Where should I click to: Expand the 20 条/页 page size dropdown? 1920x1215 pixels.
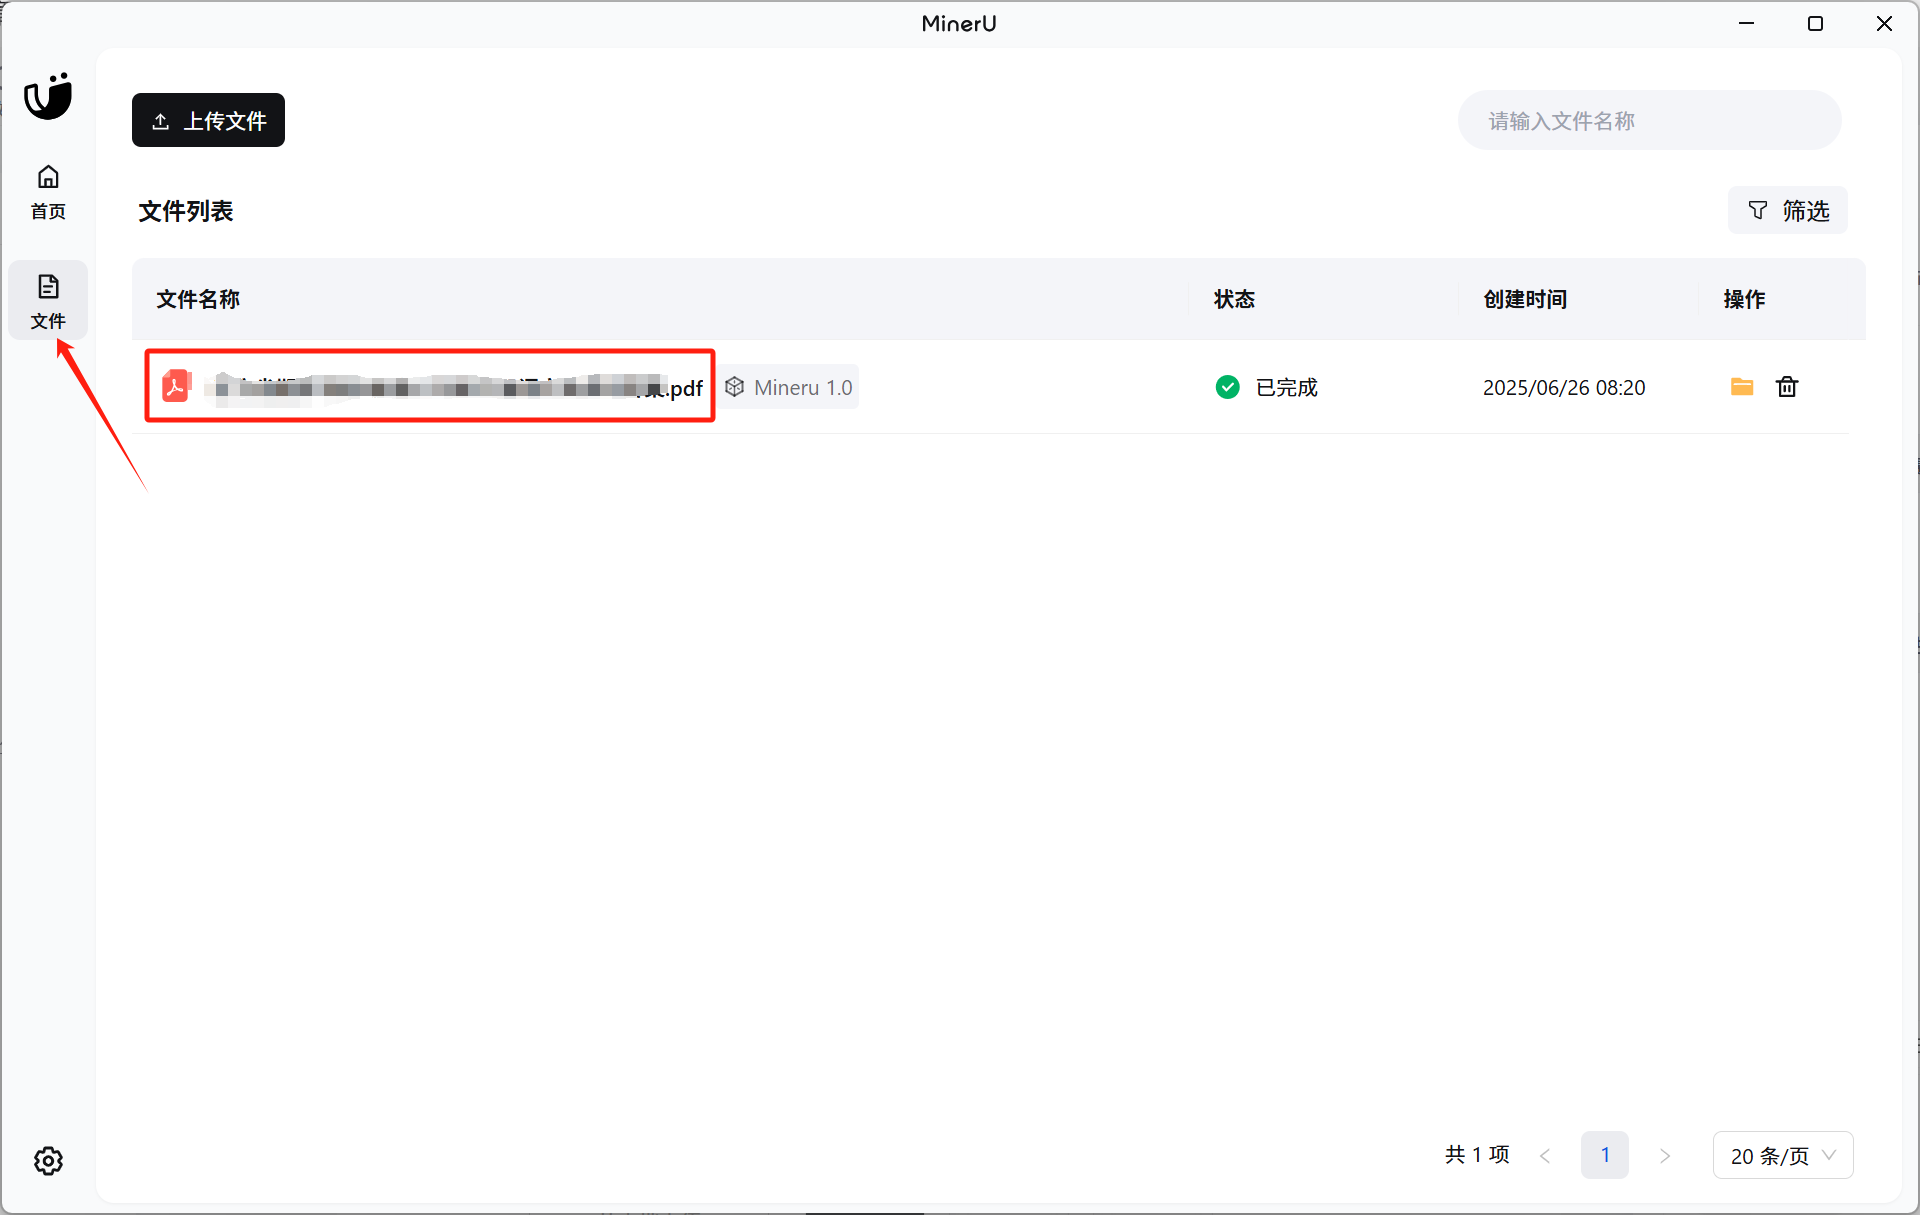pyautogui.click(x=1782, y=1155)
